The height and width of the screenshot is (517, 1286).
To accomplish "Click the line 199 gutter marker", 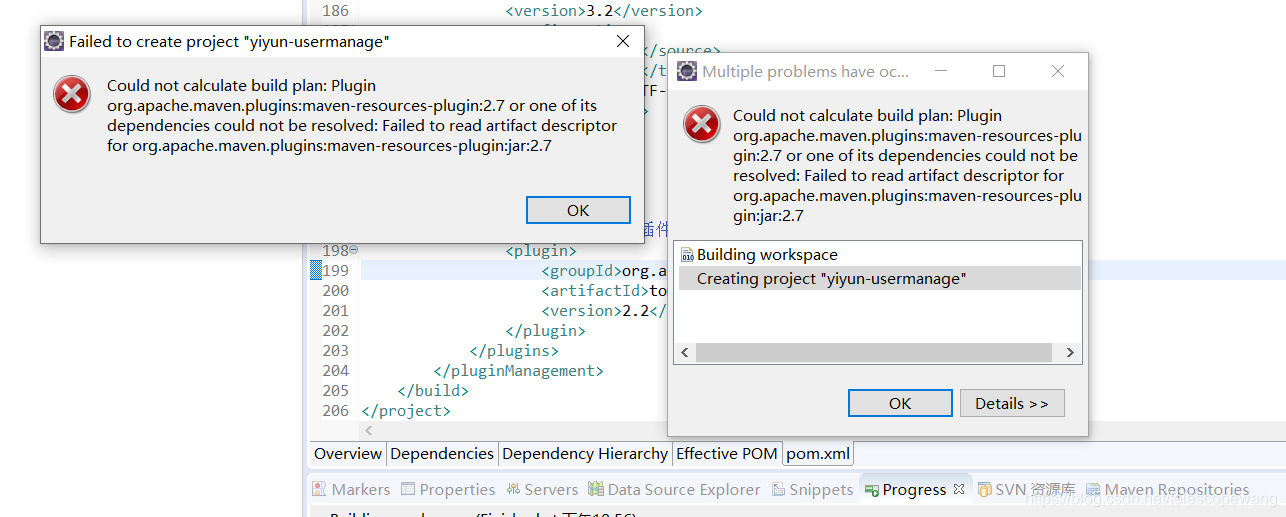I will coord(315,270).
